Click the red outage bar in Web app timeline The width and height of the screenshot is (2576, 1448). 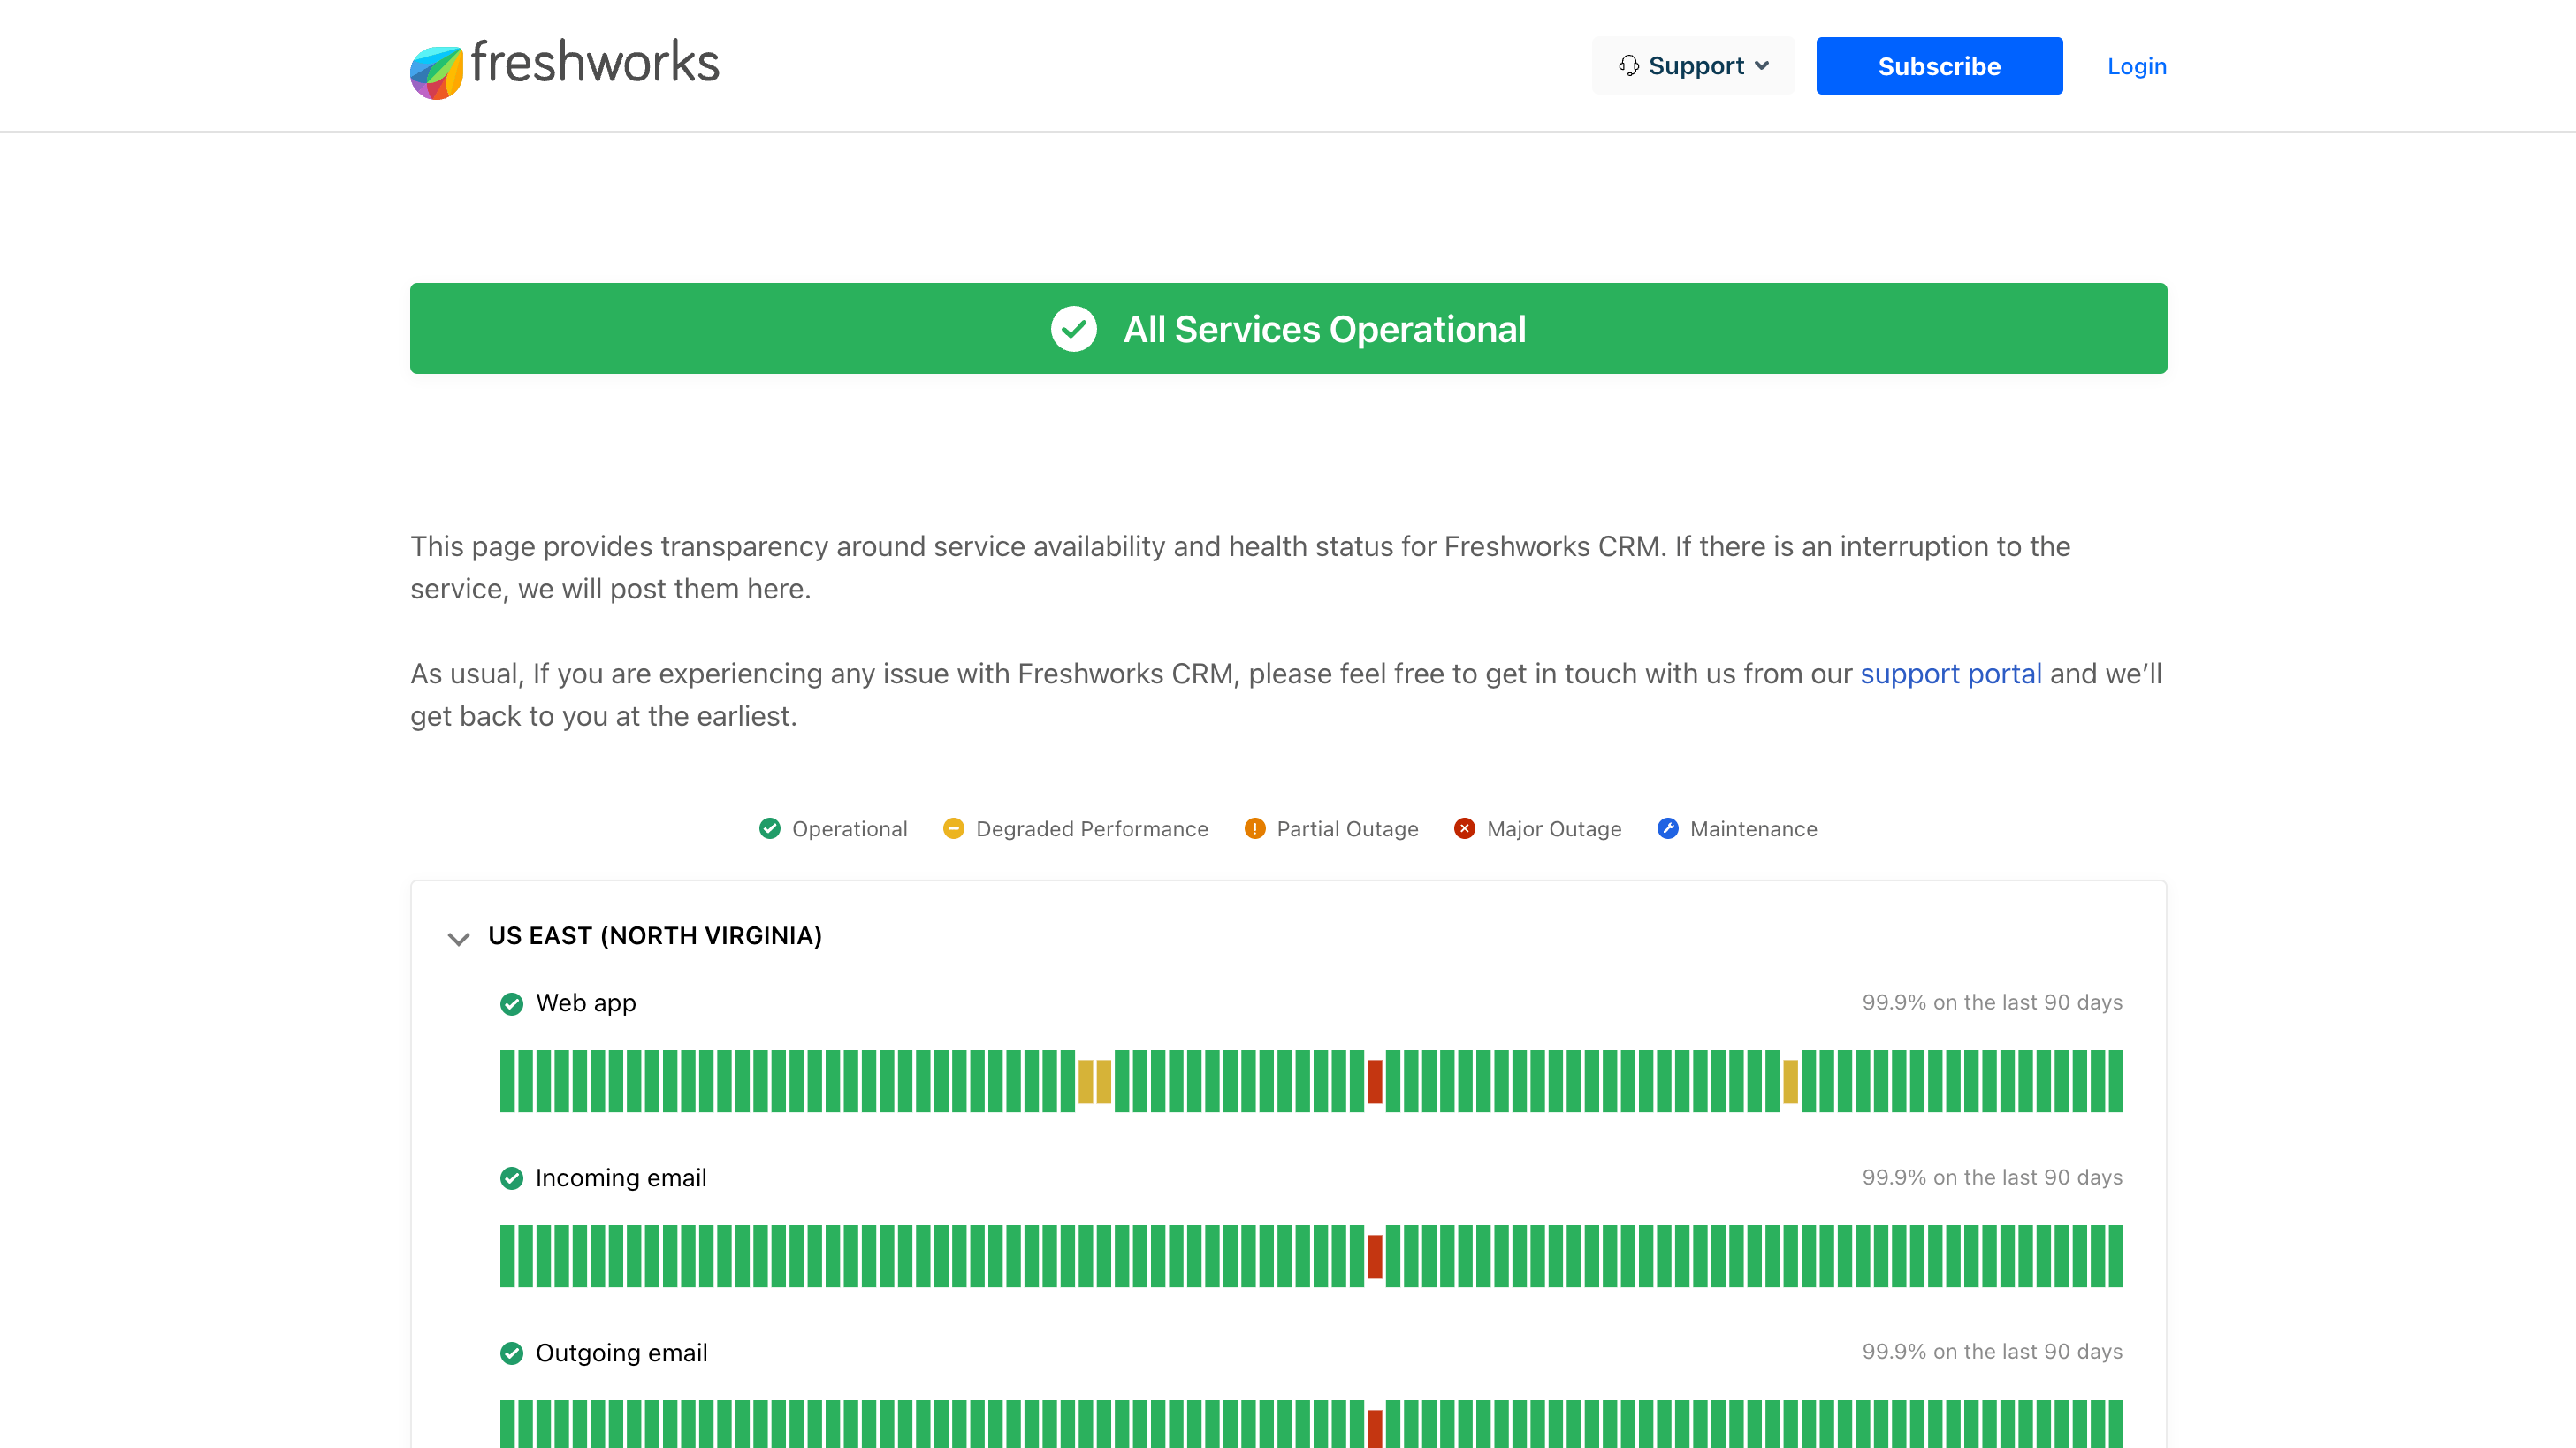(1375, 1081)
